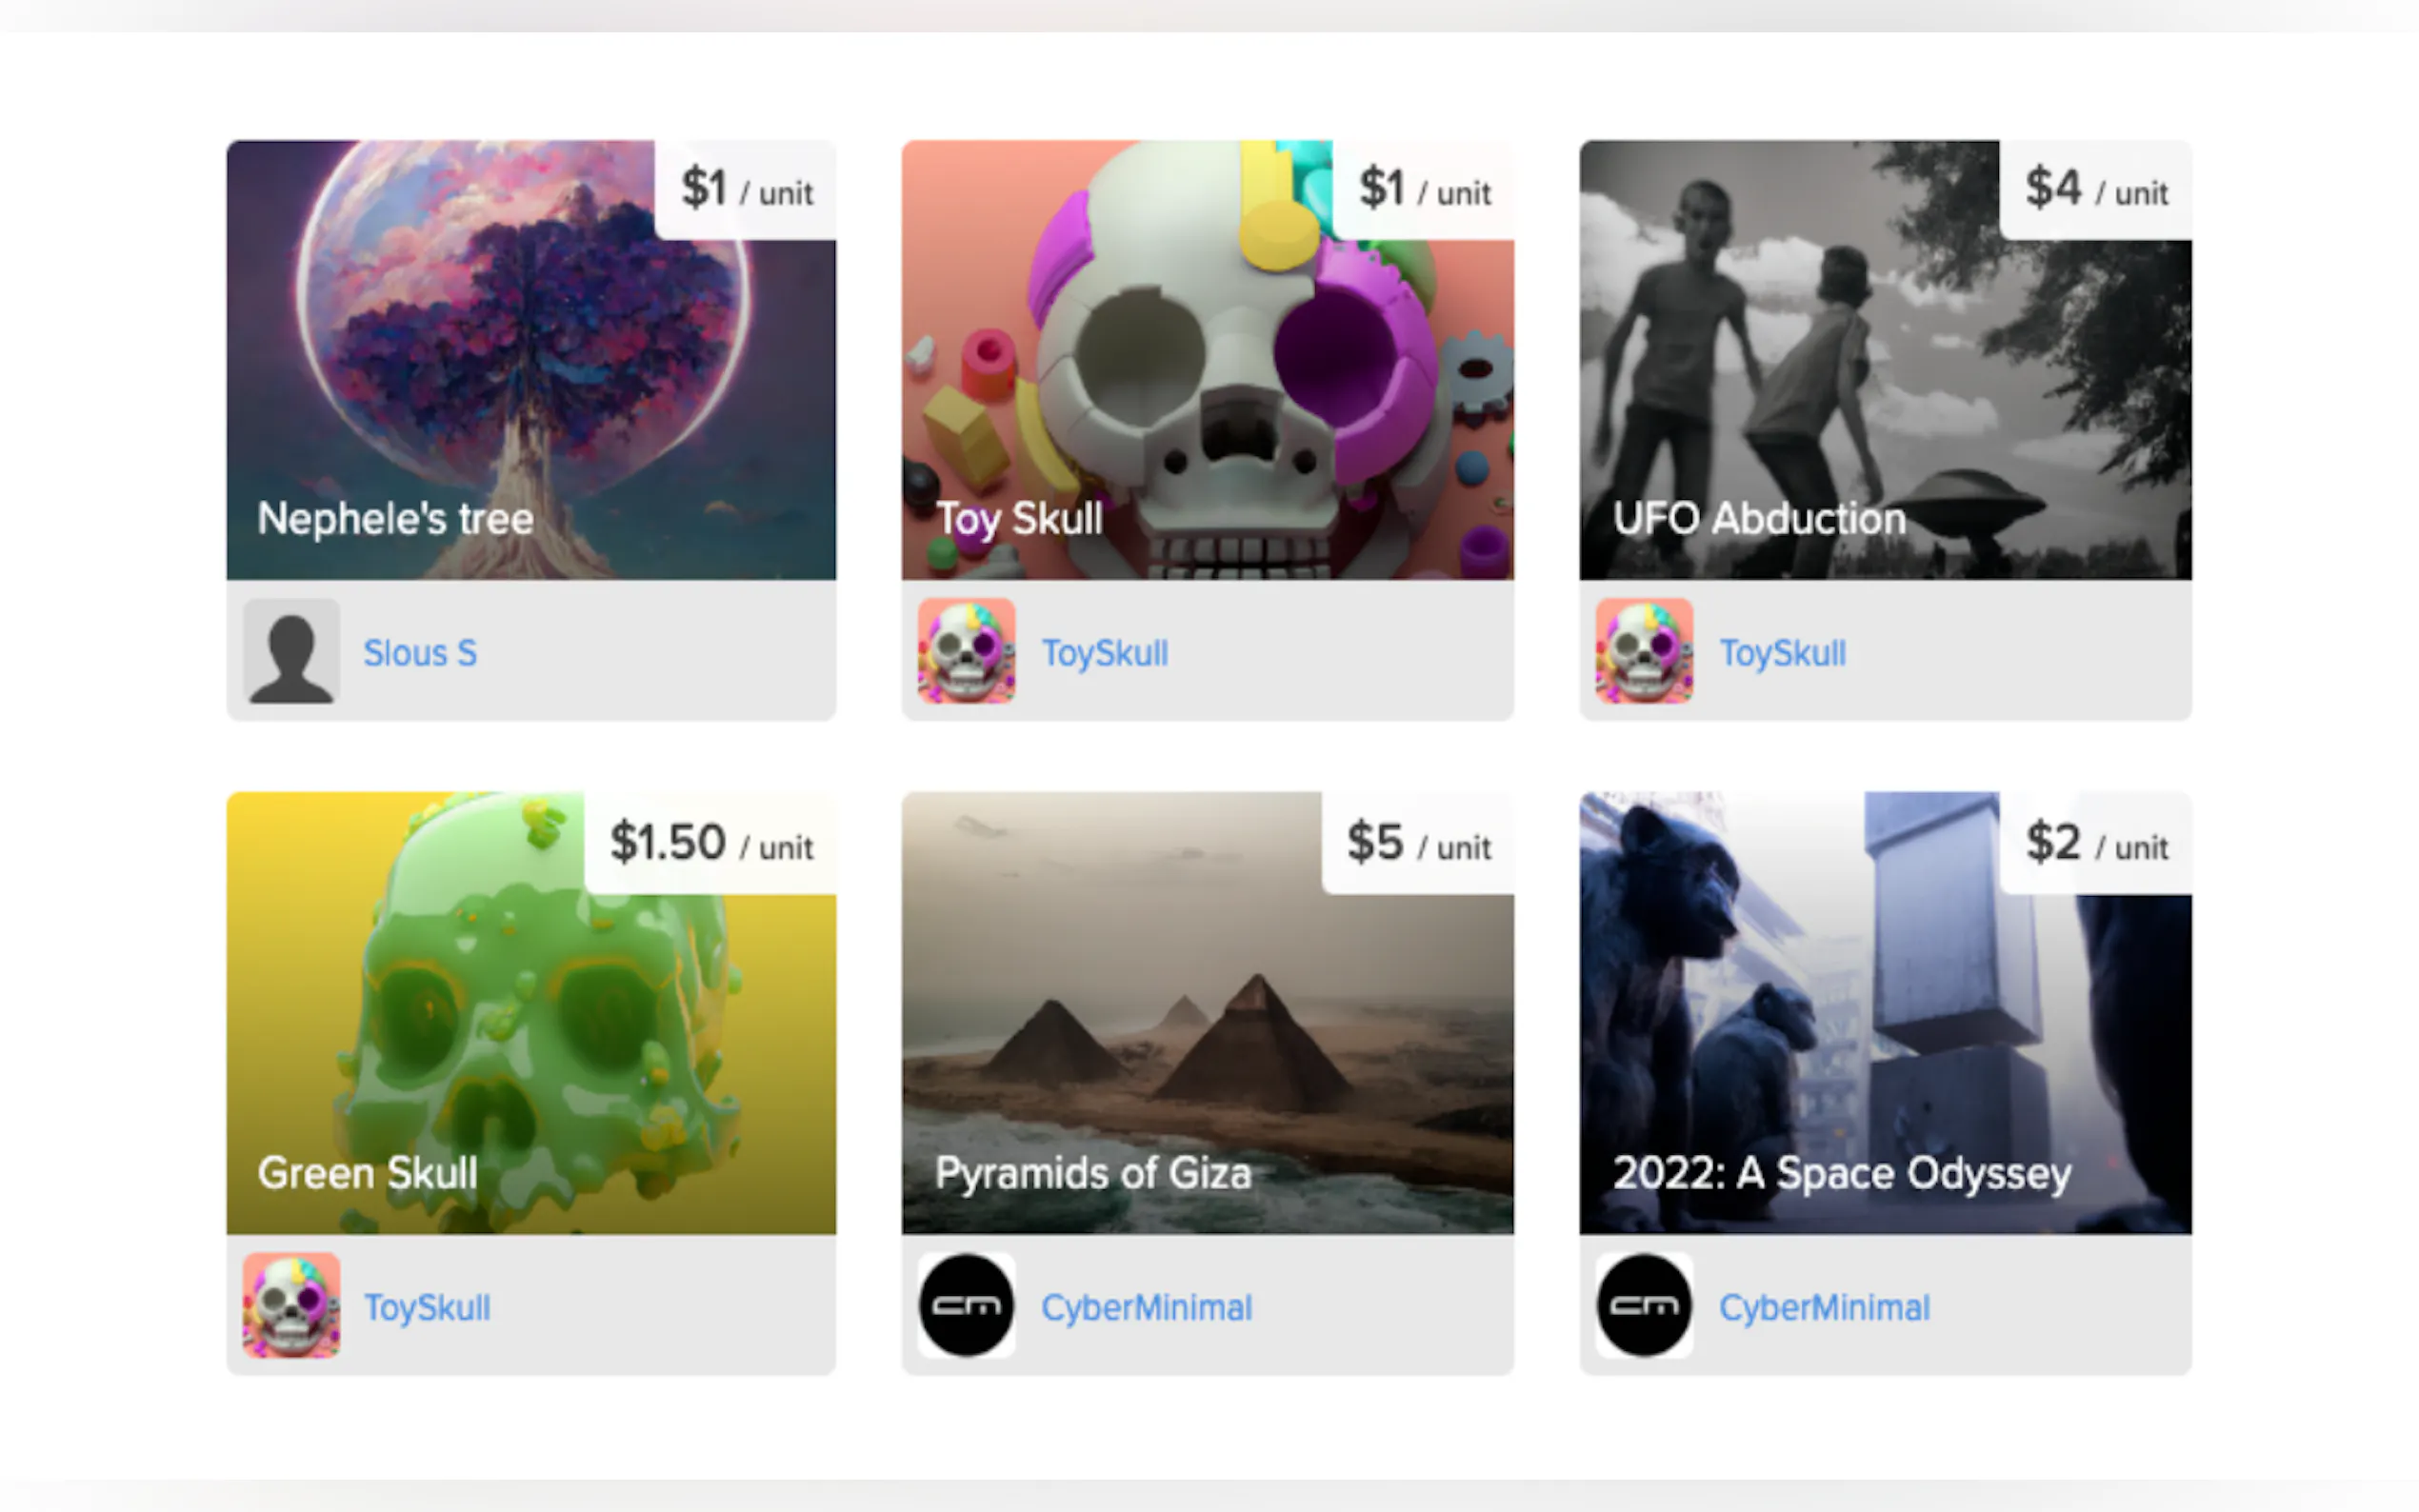Image resolution: width=2419 pixels, height=1512 pixels.
Task: Open ToySkull name link below UFO Abduction
Action: click(x=1782, y=653)
